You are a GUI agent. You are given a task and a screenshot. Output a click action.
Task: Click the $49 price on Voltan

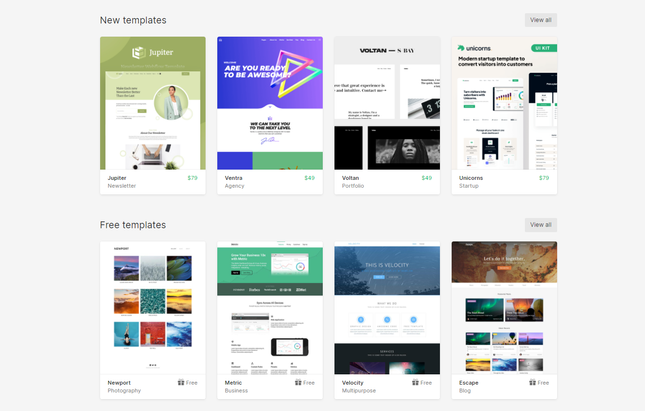[x=427, y=178]
